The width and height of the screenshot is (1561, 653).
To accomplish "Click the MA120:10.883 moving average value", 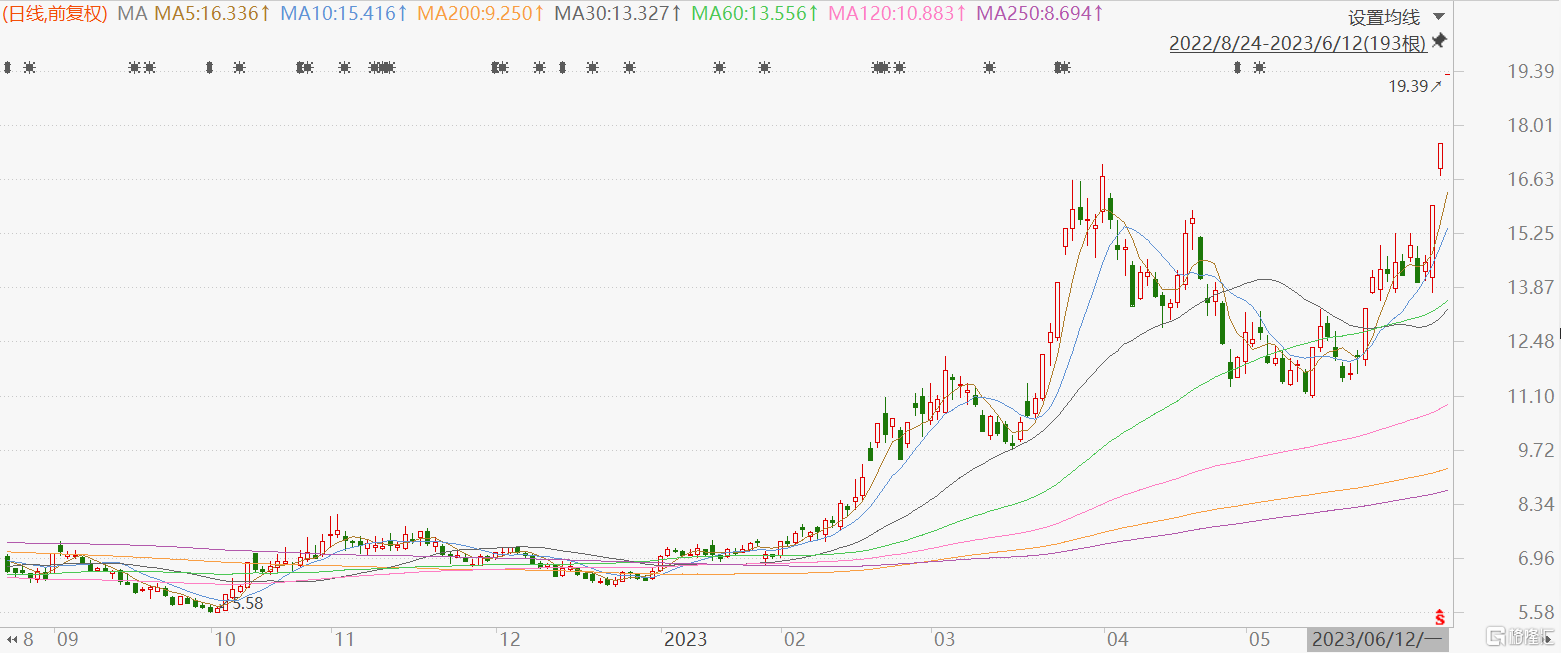I will [898, 14].
